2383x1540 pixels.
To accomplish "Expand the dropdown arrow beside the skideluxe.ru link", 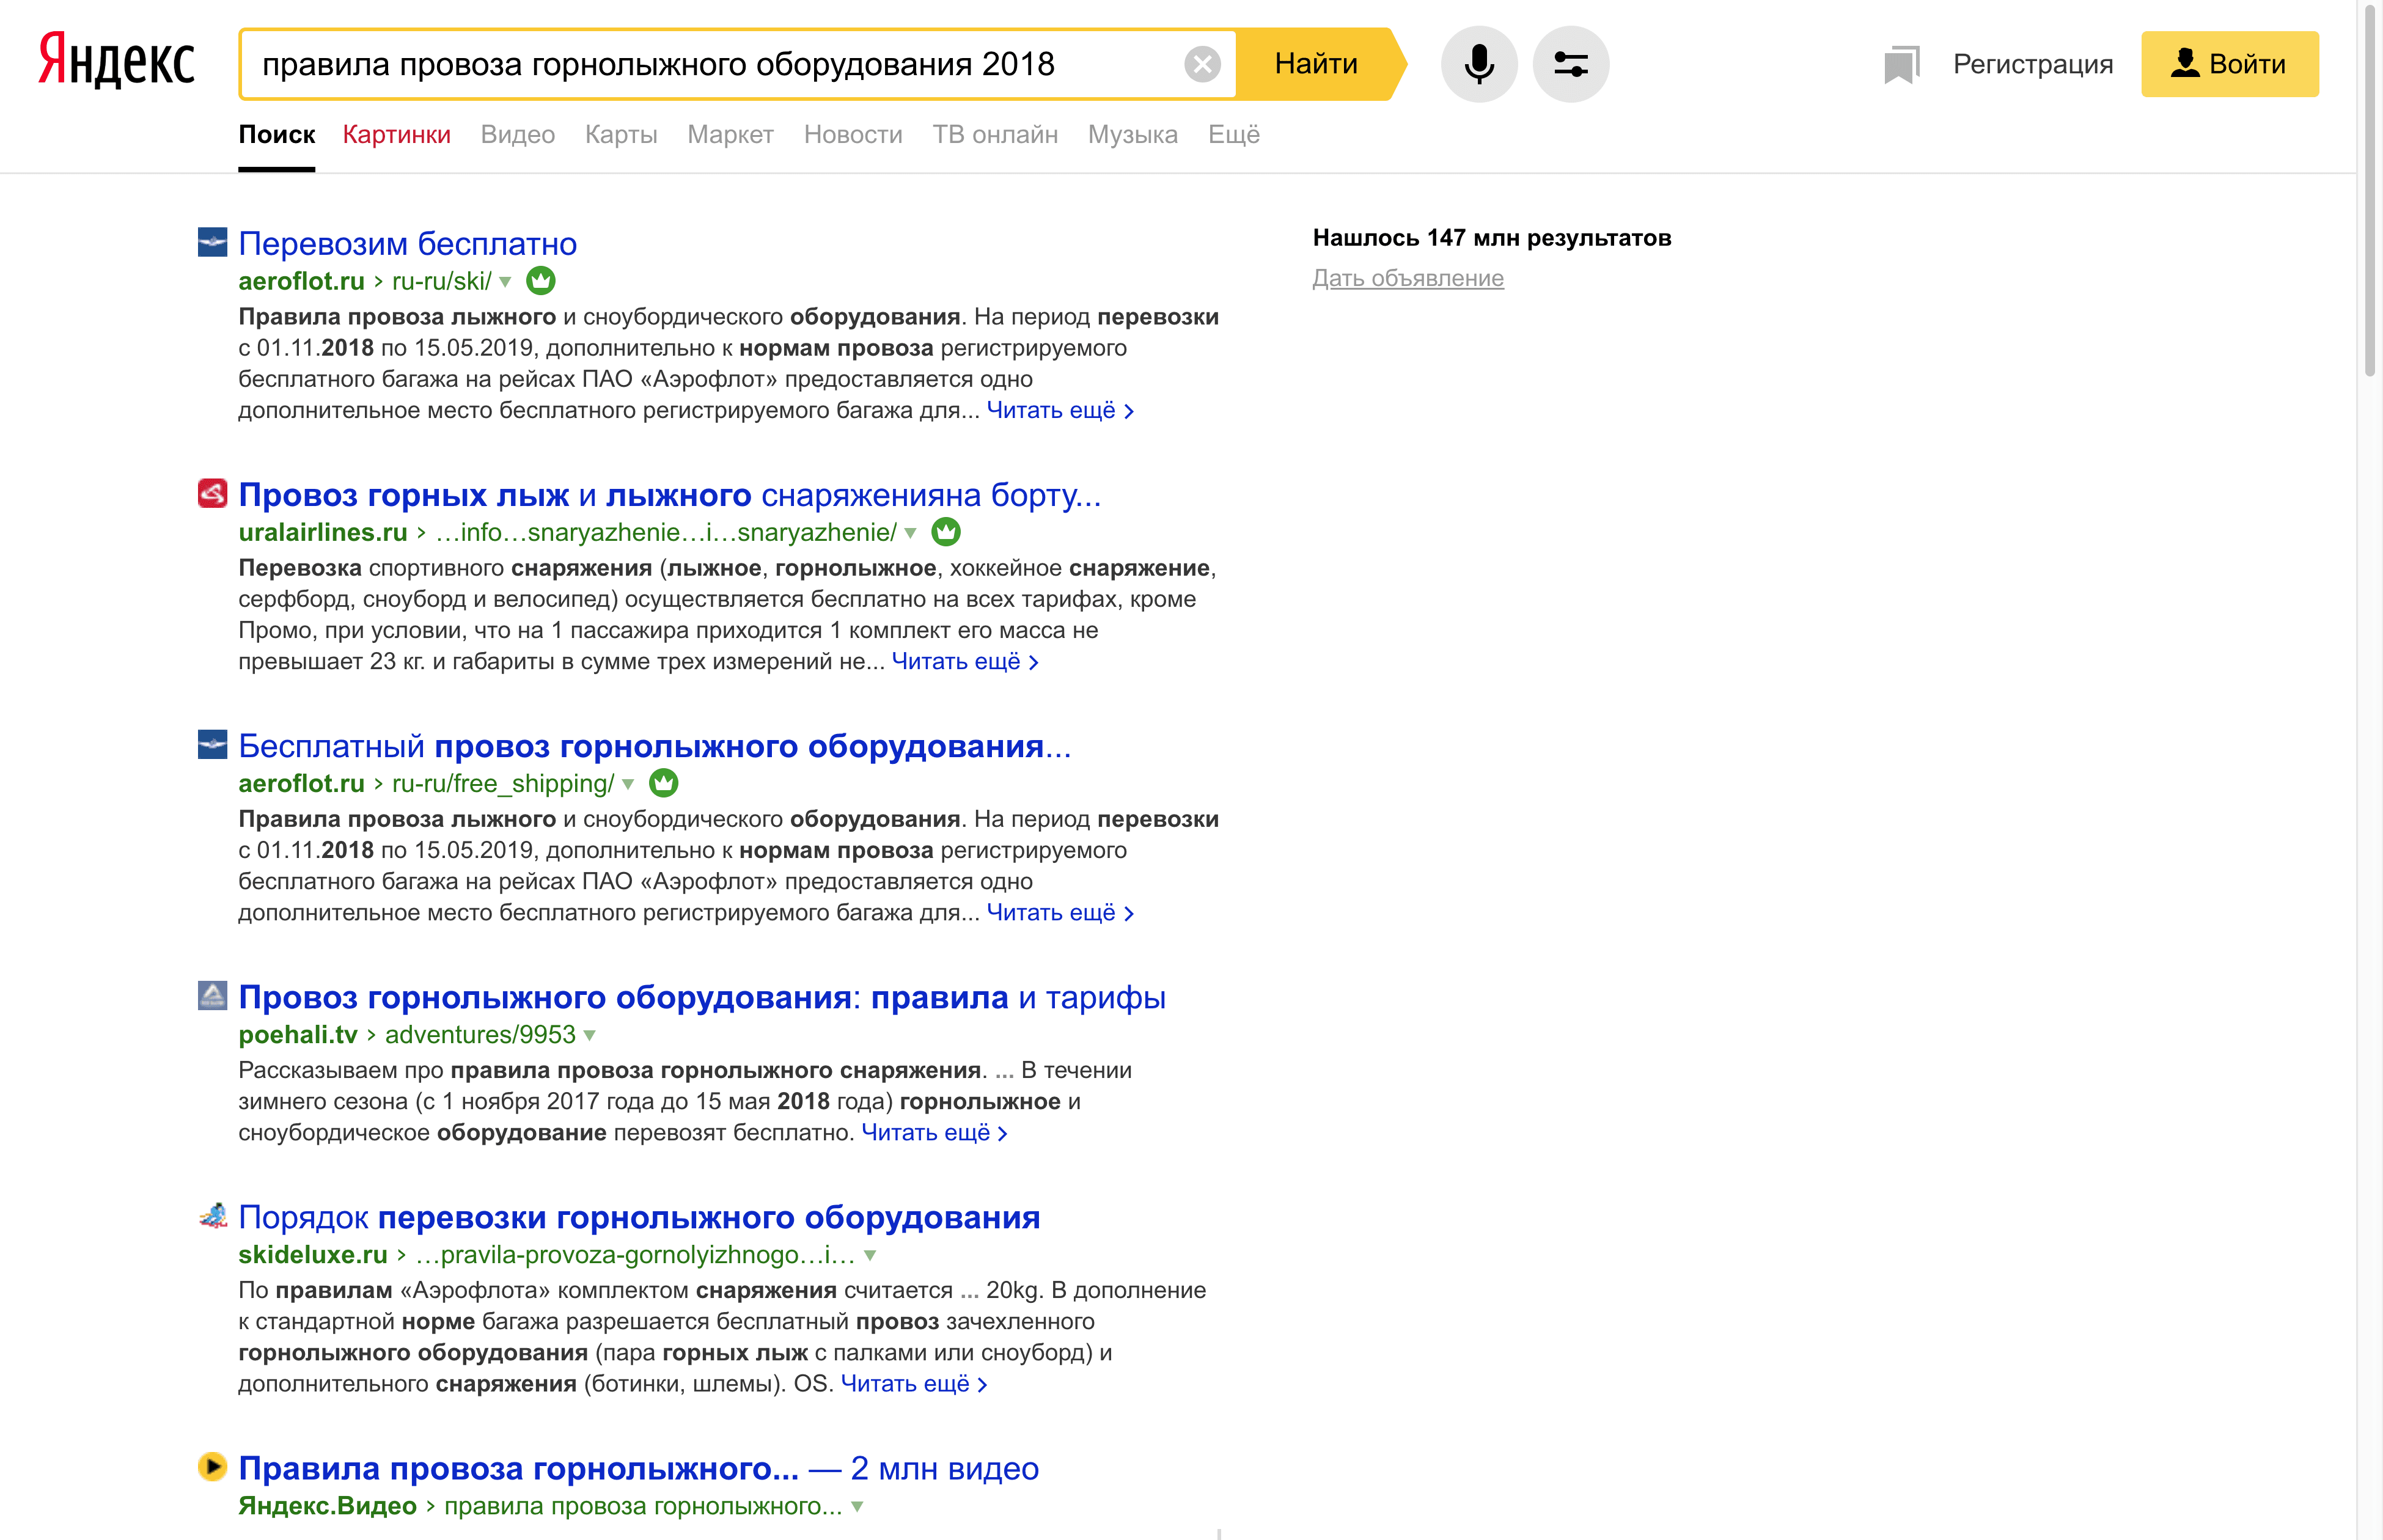I will coord(870,1255).
